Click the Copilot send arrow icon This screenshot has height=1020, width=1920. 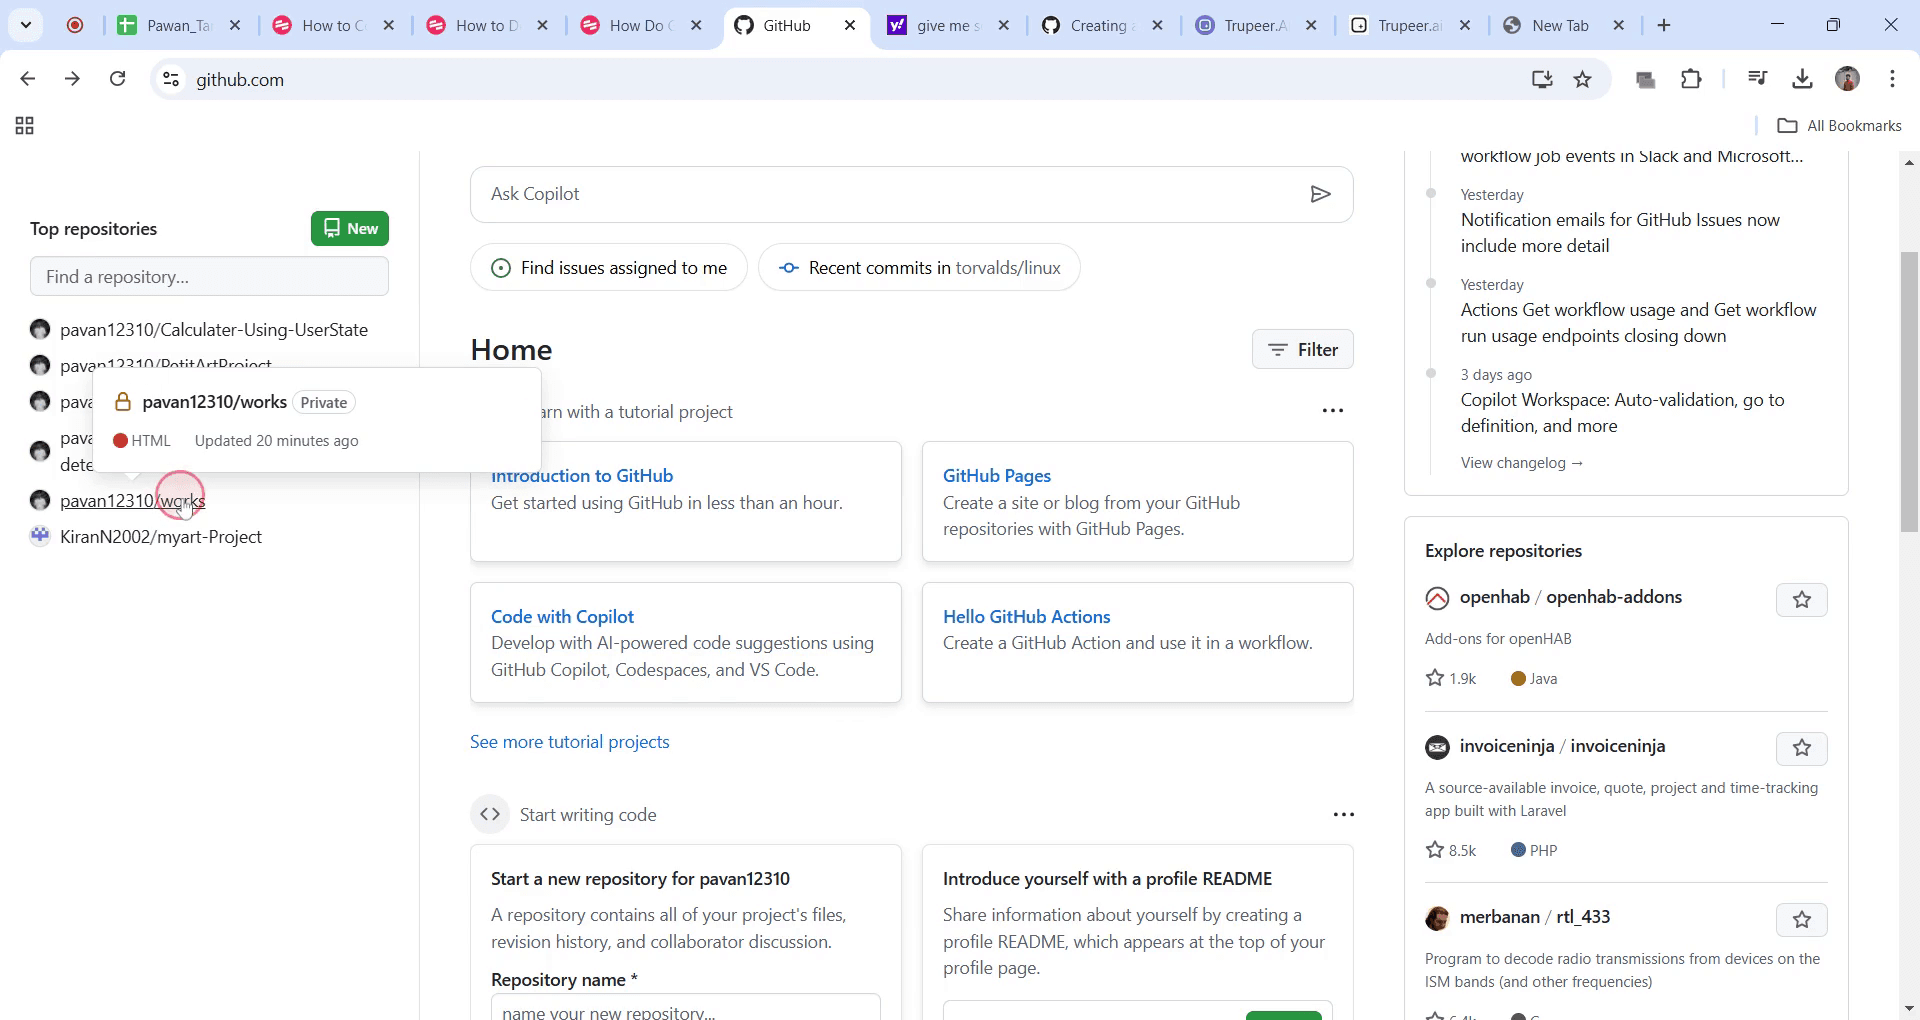tap(1320, 194)
